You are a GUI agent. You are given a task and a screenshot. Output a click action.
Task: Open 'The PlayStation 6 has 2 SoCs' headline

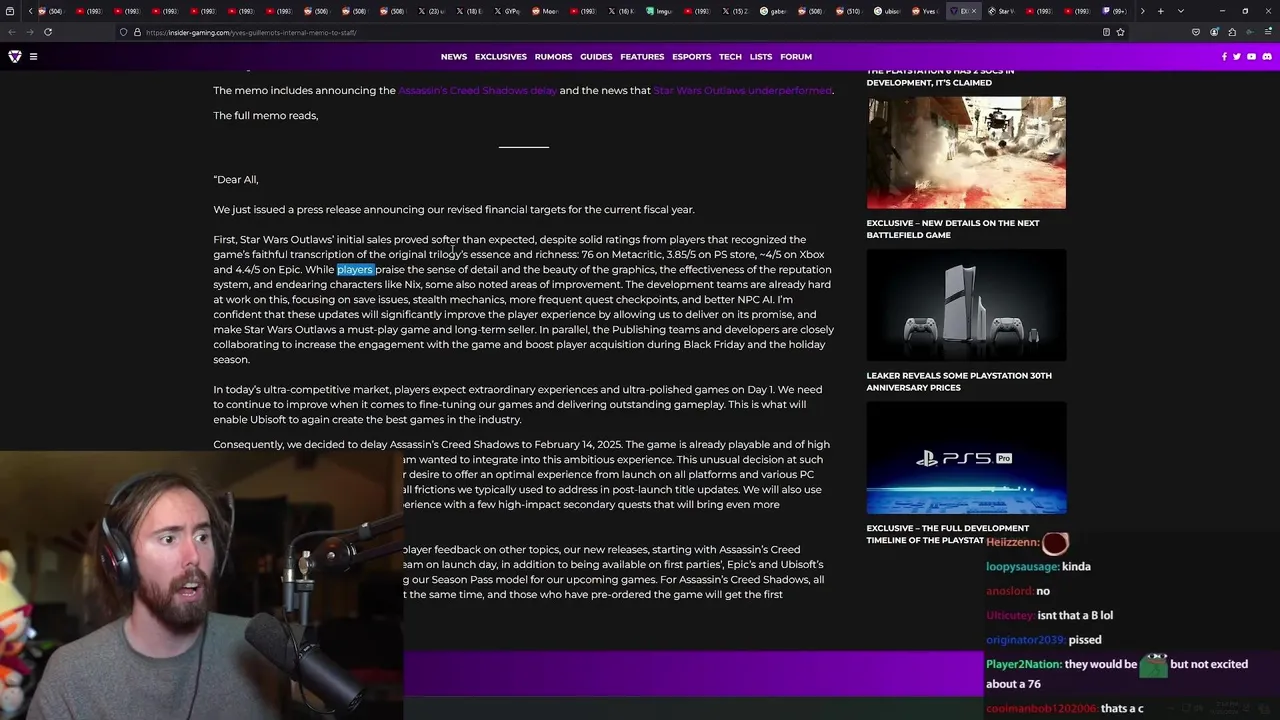click(x=940, y=77)
